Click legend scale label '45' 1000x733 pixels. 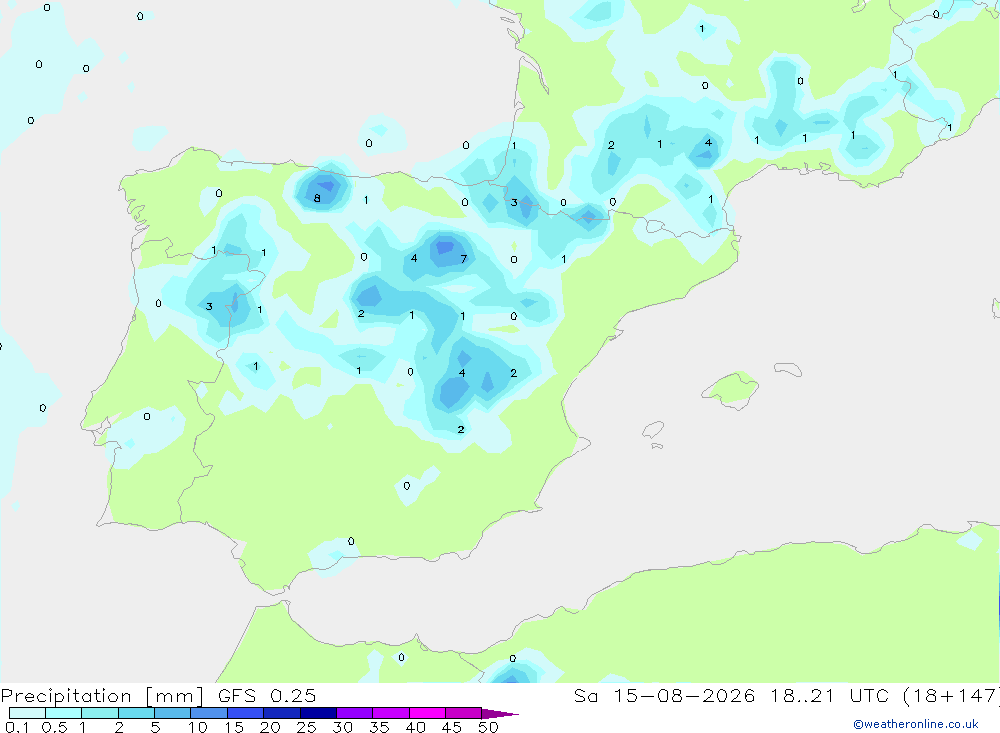tap(452, 727)
